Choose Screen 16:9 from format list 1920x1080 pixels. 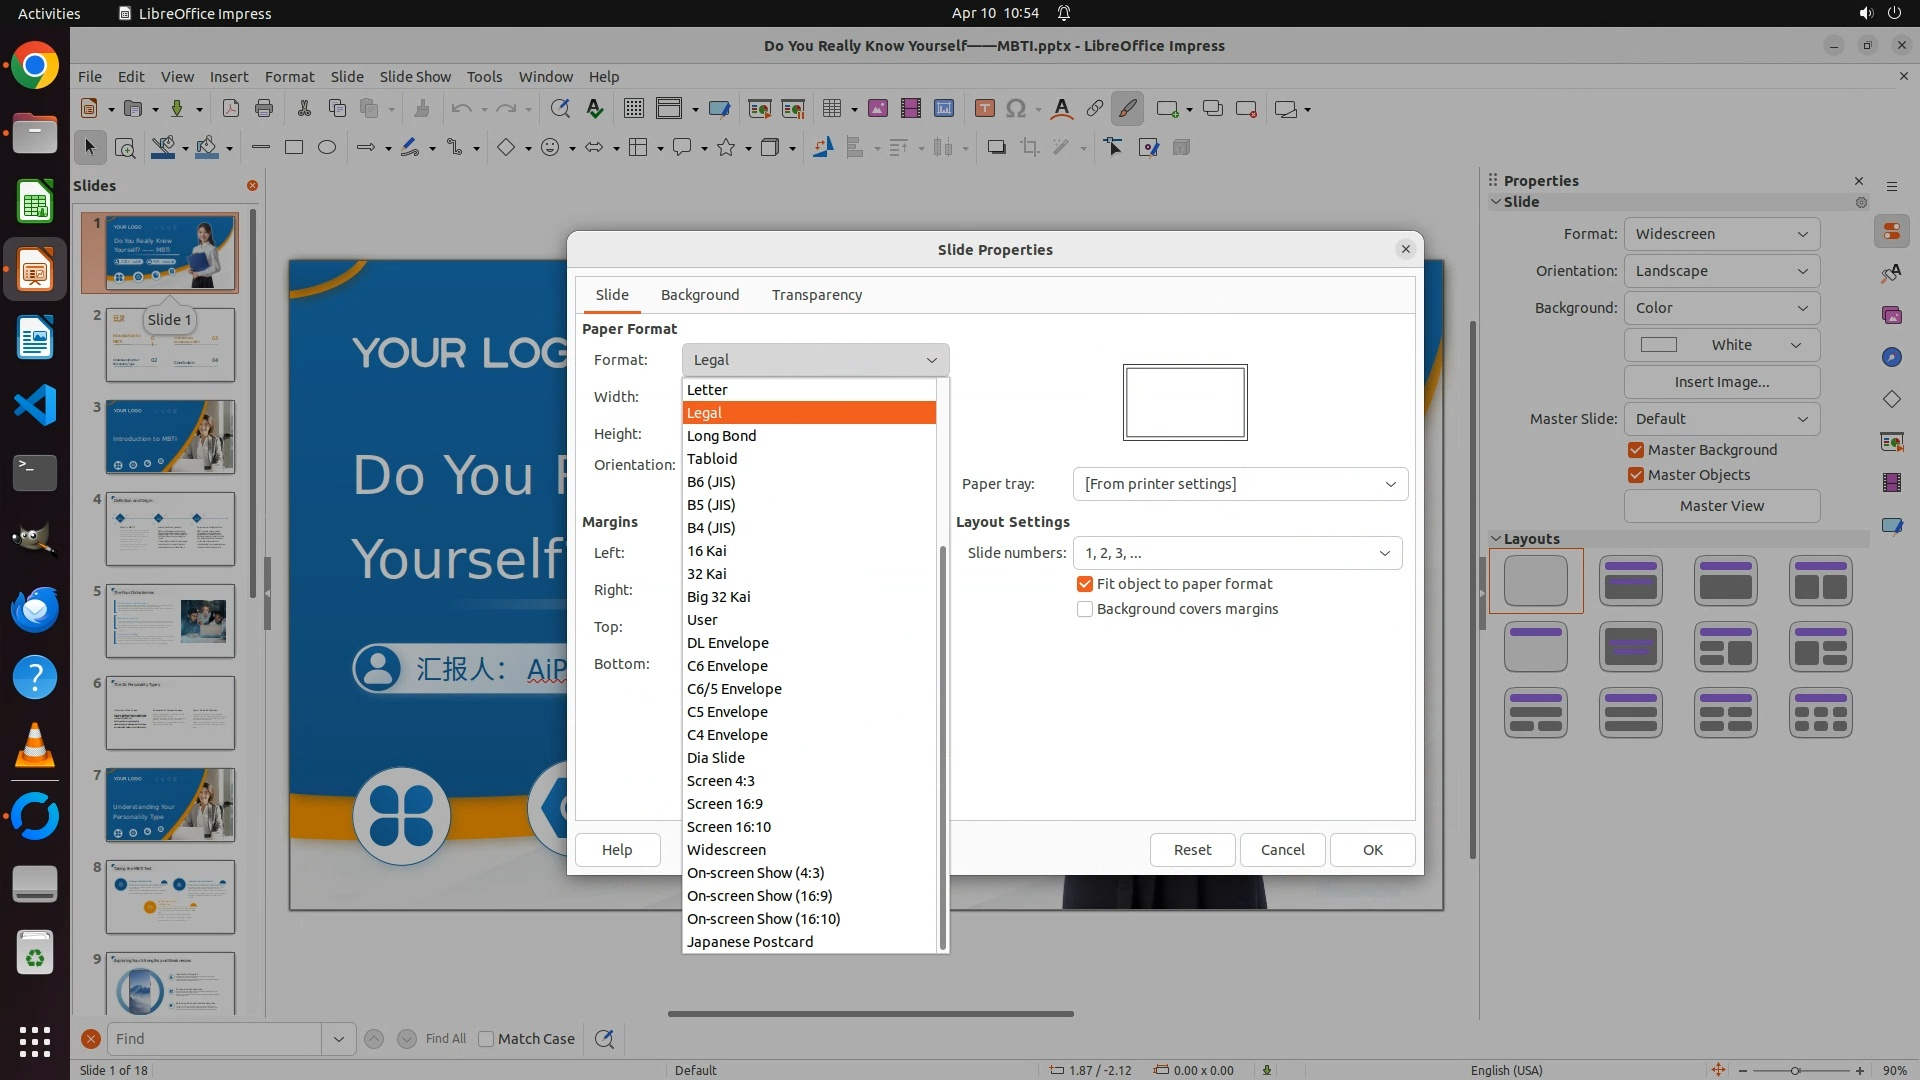point(725,804)
